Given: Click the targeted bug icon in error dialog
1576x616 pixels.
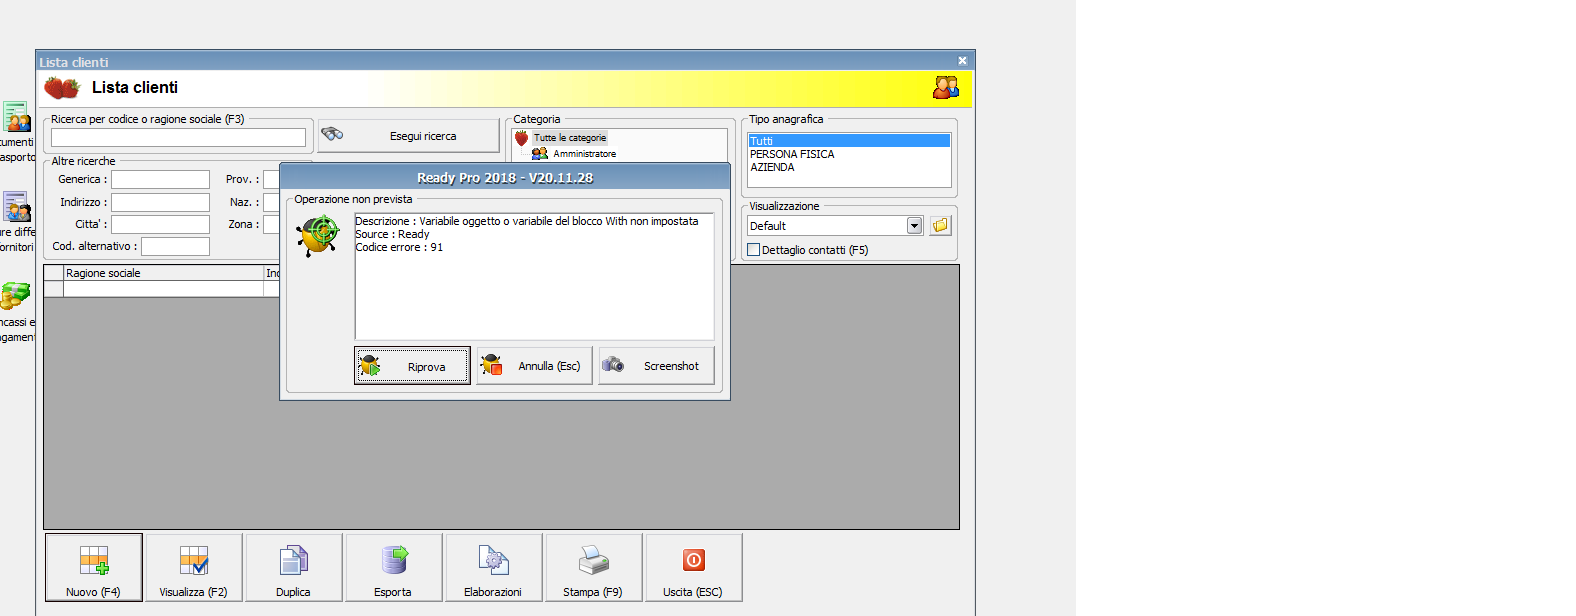Looking at the screenshot, I should [x=319, y=237].
